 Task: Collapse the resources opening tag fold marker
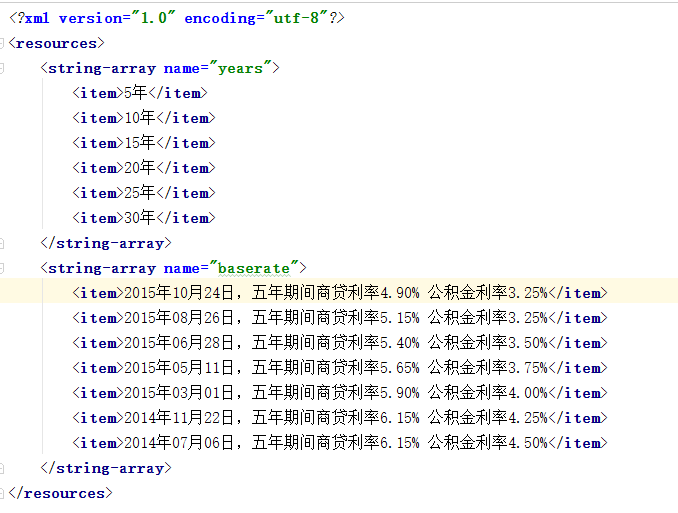[1, 43]
